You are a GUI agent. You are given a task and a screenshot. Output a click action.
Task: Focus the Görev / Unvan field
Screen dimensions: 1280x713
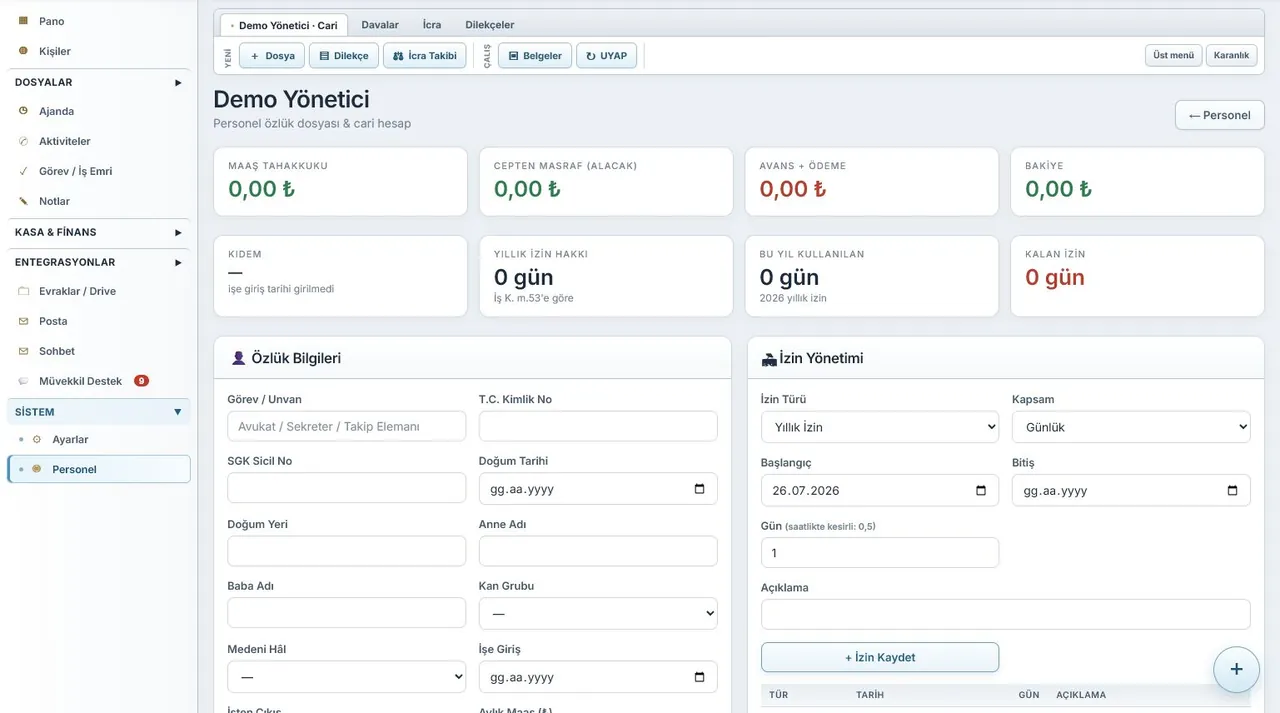pyautogui.click(x=347, y=426)
